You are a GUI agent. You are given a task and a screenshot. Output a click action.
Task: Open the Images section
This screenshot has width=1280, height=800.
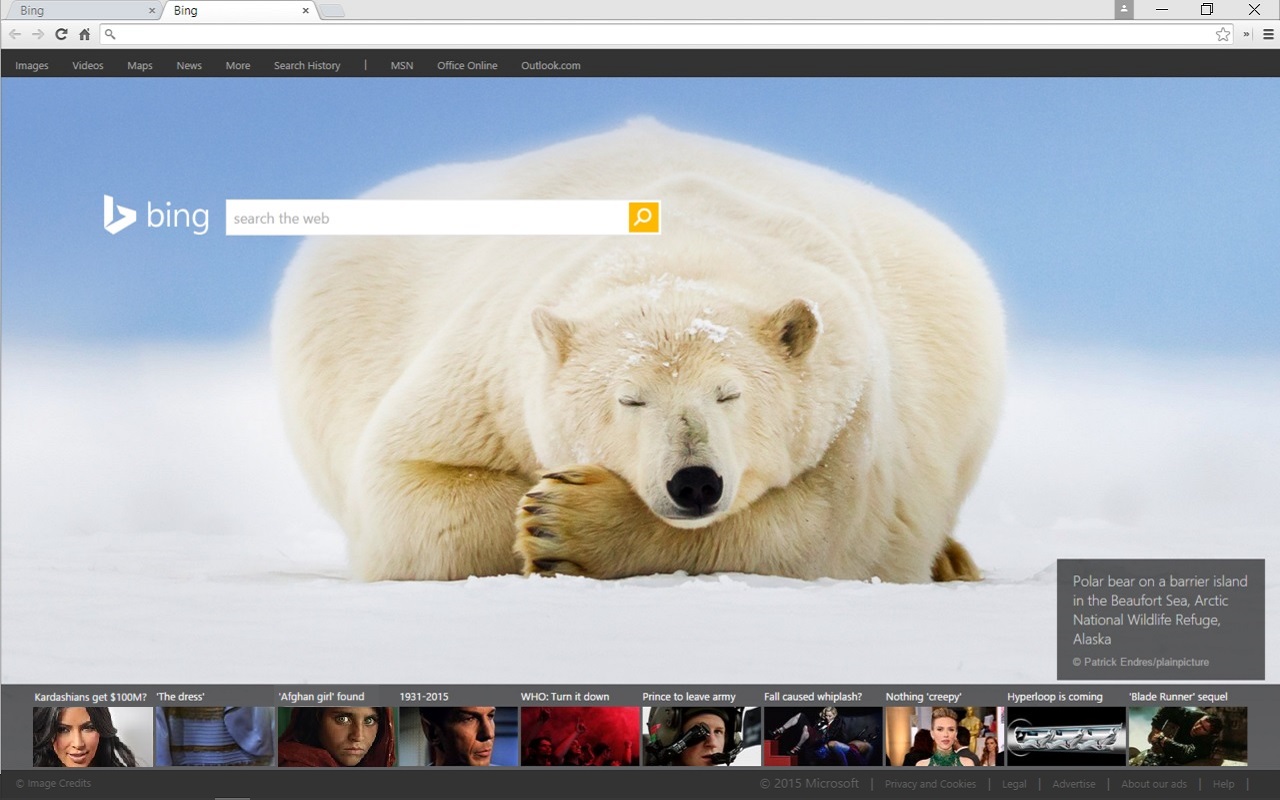click(x=31, y=65)
